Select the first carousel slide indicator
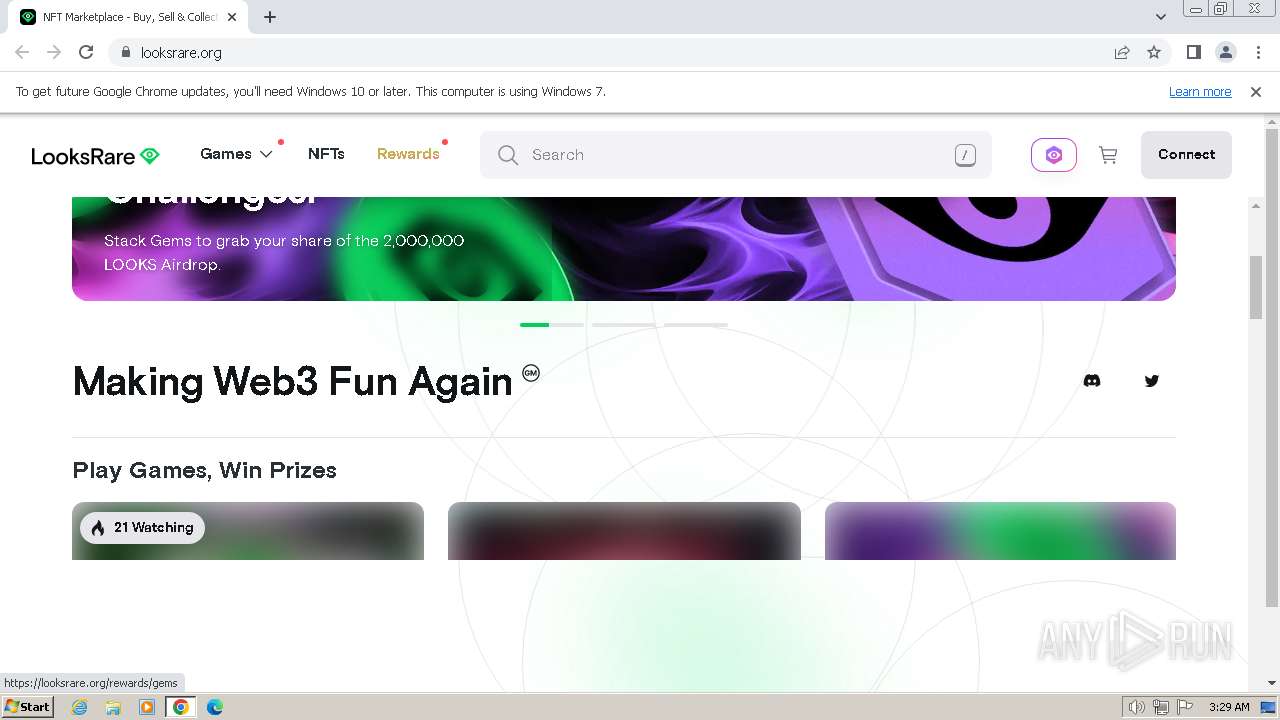The width and height of the screenshot is (1280, 720). [552, 325]
